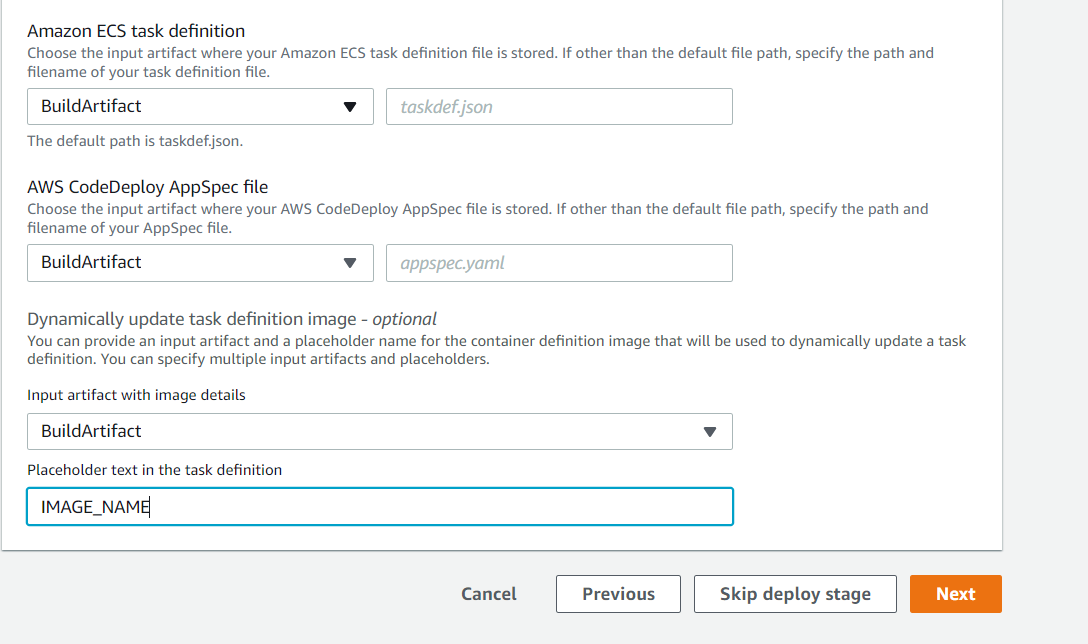Proceed with the orange Next button
Image resolution: width=1088 pixels, height=644 pixels.
[955, 594]
